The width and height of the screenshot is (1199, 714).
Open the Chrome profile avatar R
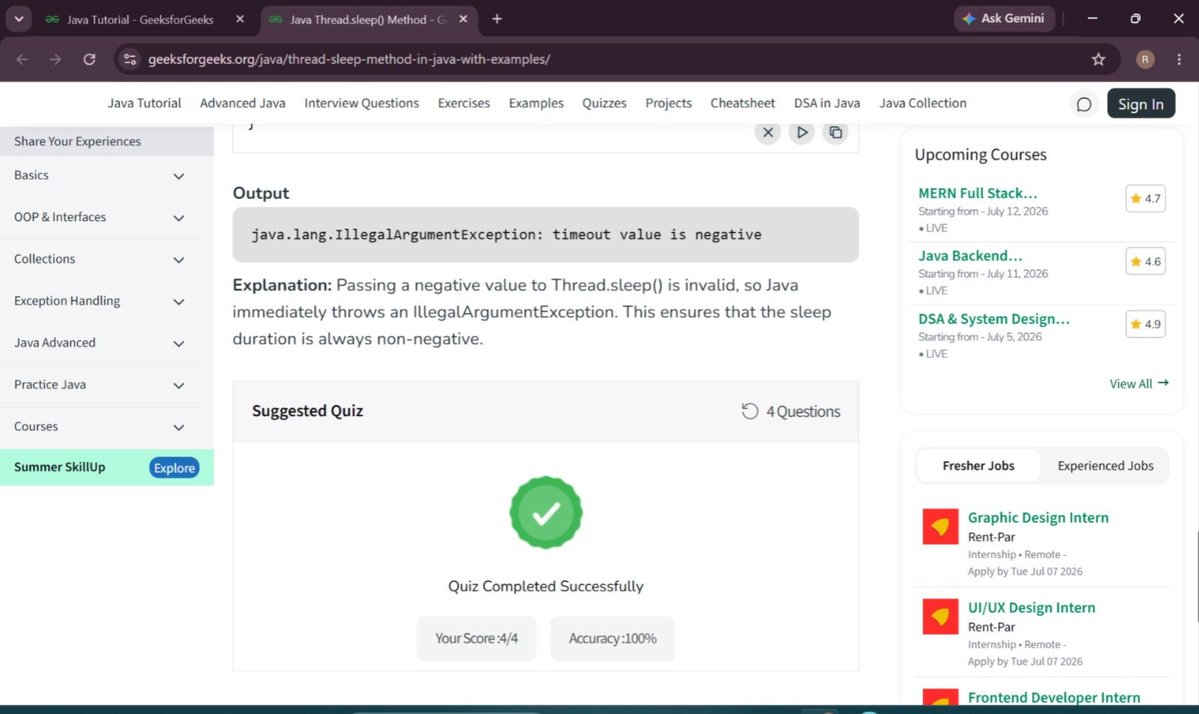tap(1145, 59)
